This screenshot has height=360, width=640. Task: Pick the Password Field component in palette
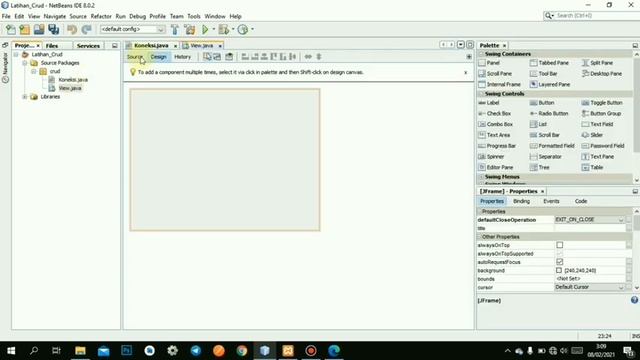point(603,146)
